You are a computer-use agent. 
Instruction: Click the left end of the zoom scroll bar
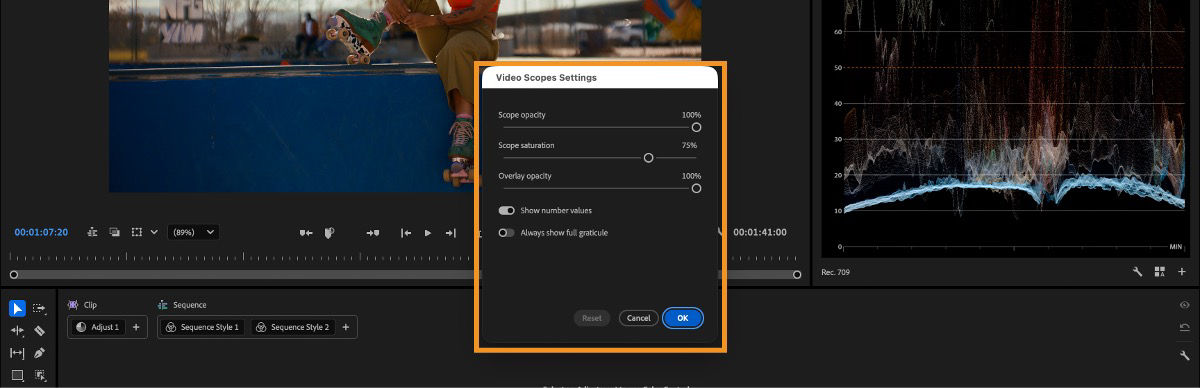pyautogui.click(x=13, y=274)
